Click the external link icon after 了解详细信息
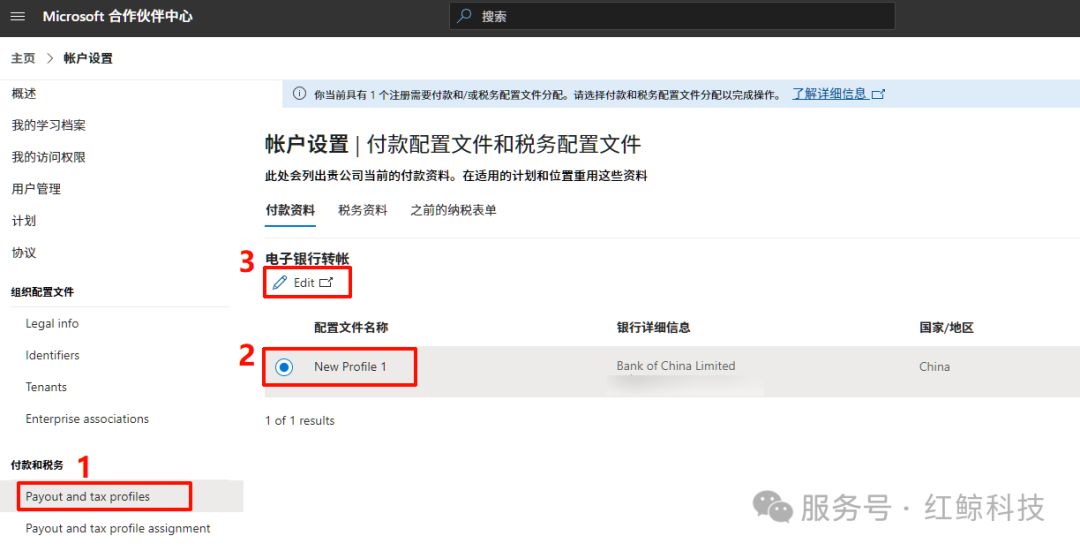 click(x=878, y=94)
